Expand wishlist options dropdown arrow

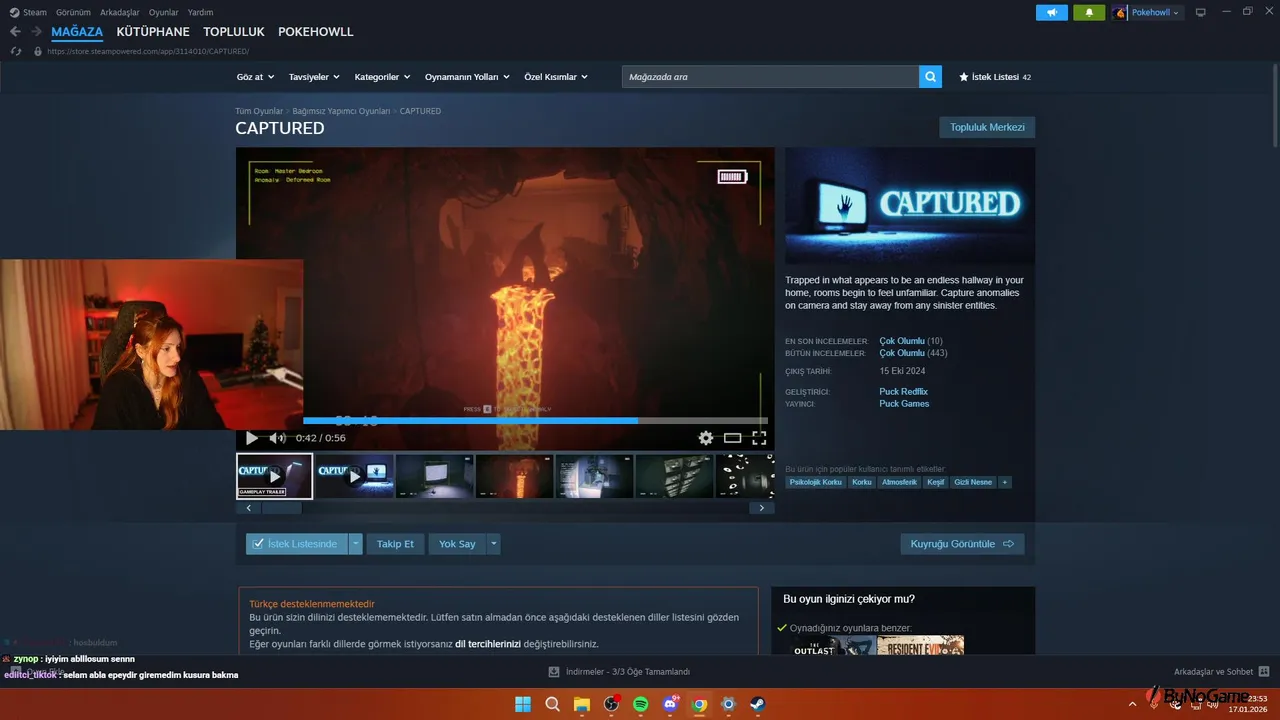(355, 544)
